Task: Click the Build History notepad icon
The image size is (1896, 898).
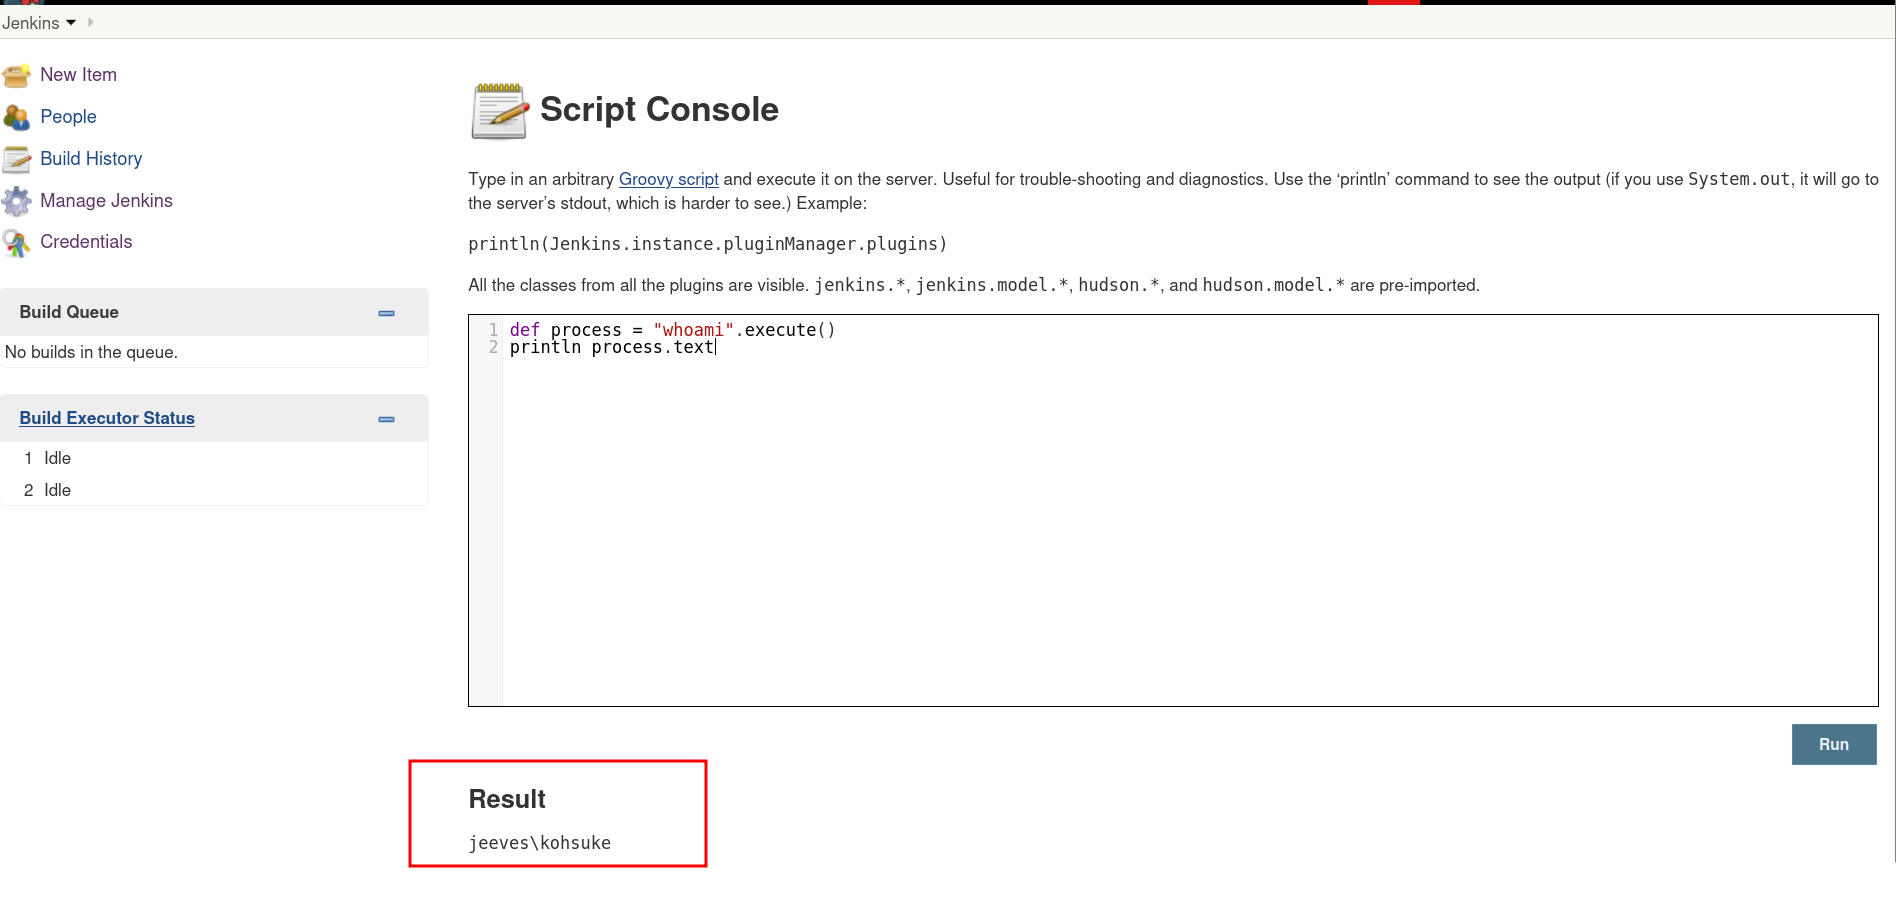Action: (16, 159)
